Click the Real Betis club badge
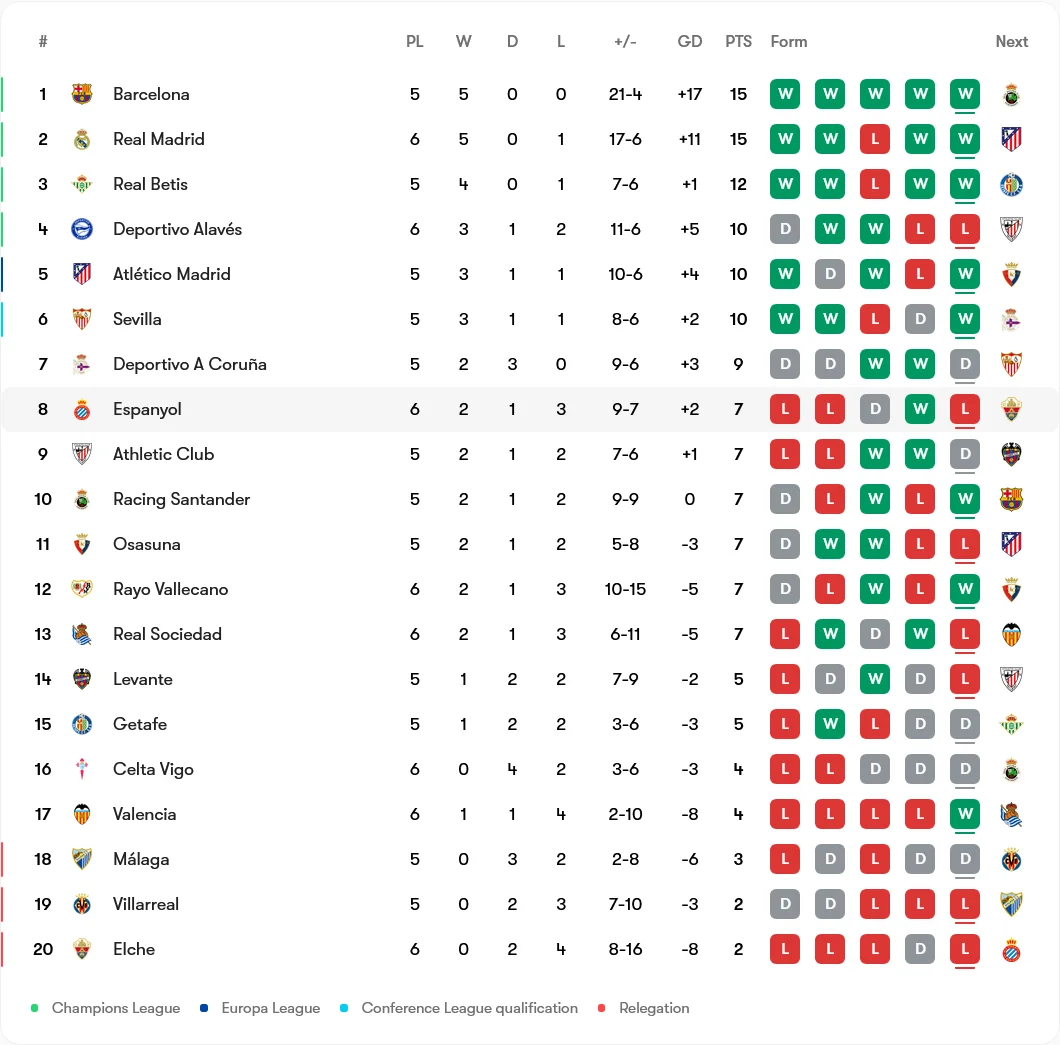Image resolution: width=1060 pixels, height=1045 pixels. pos(82,184)
